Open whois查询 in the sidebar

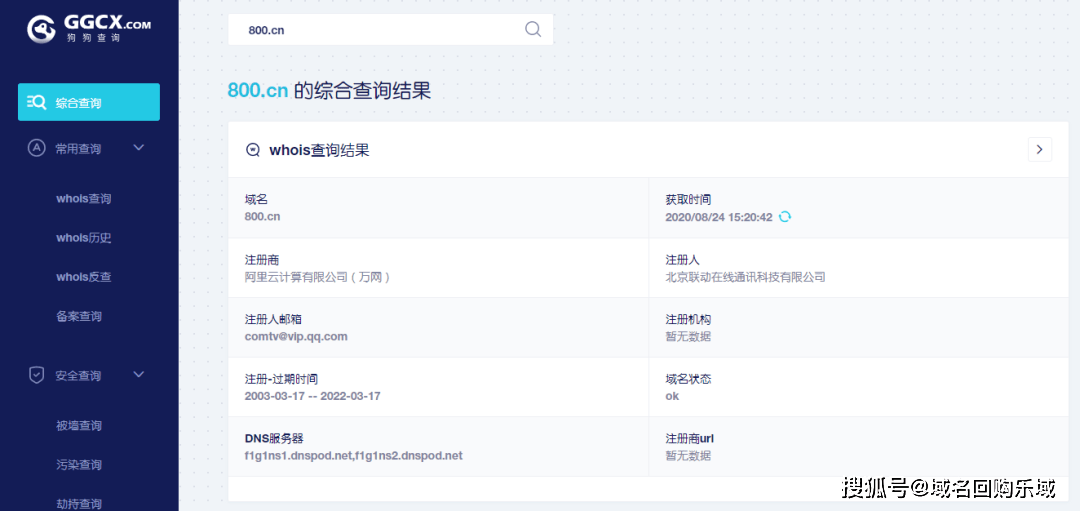click(83, 199)
